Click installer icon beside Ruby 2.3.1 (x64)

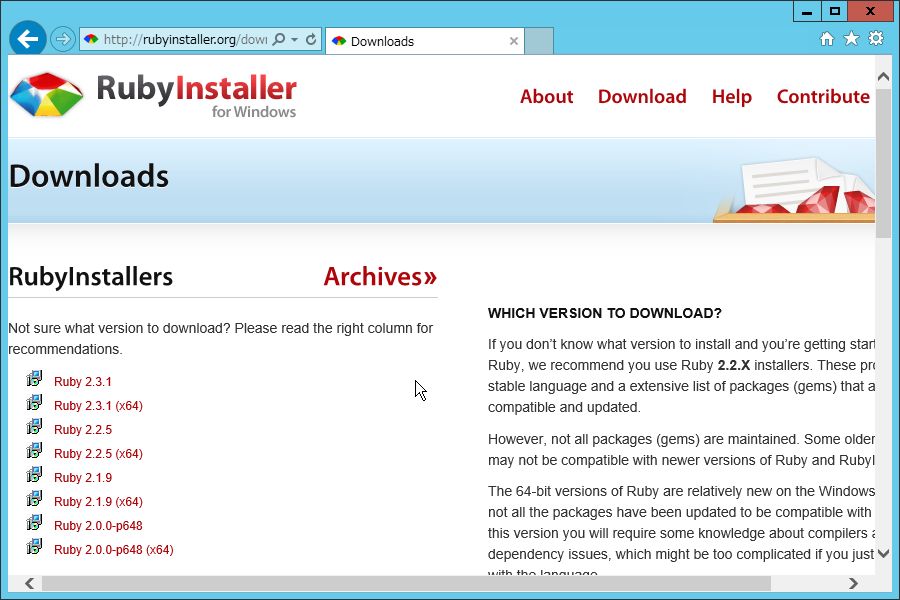[34, 402]
